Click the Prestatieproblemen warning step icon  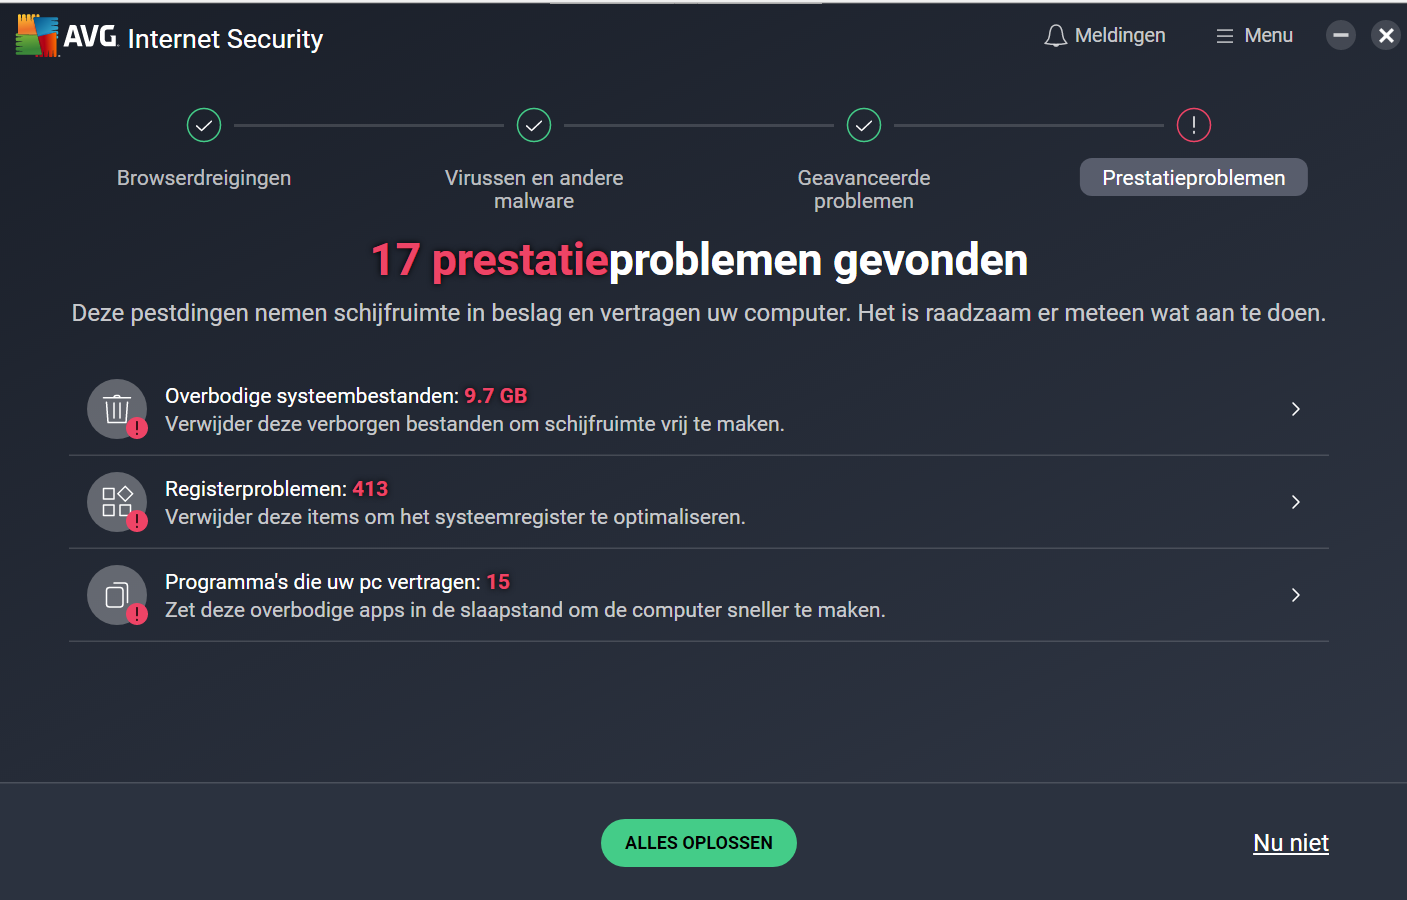(1194, 125)
